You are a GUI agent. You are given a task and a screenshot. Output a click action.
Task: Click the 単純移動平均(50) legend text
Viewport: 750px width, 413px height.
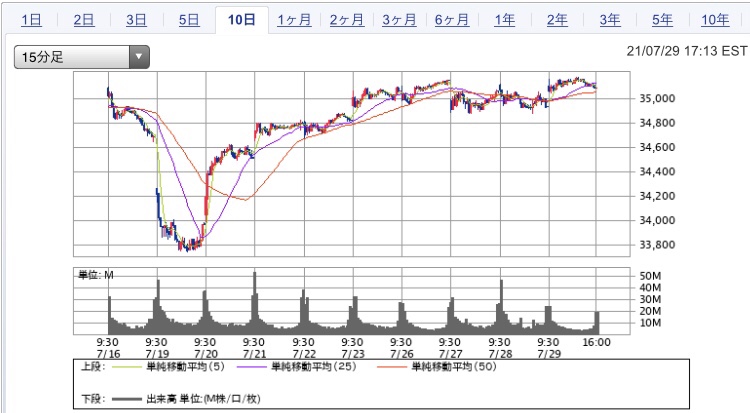[454, 367]
